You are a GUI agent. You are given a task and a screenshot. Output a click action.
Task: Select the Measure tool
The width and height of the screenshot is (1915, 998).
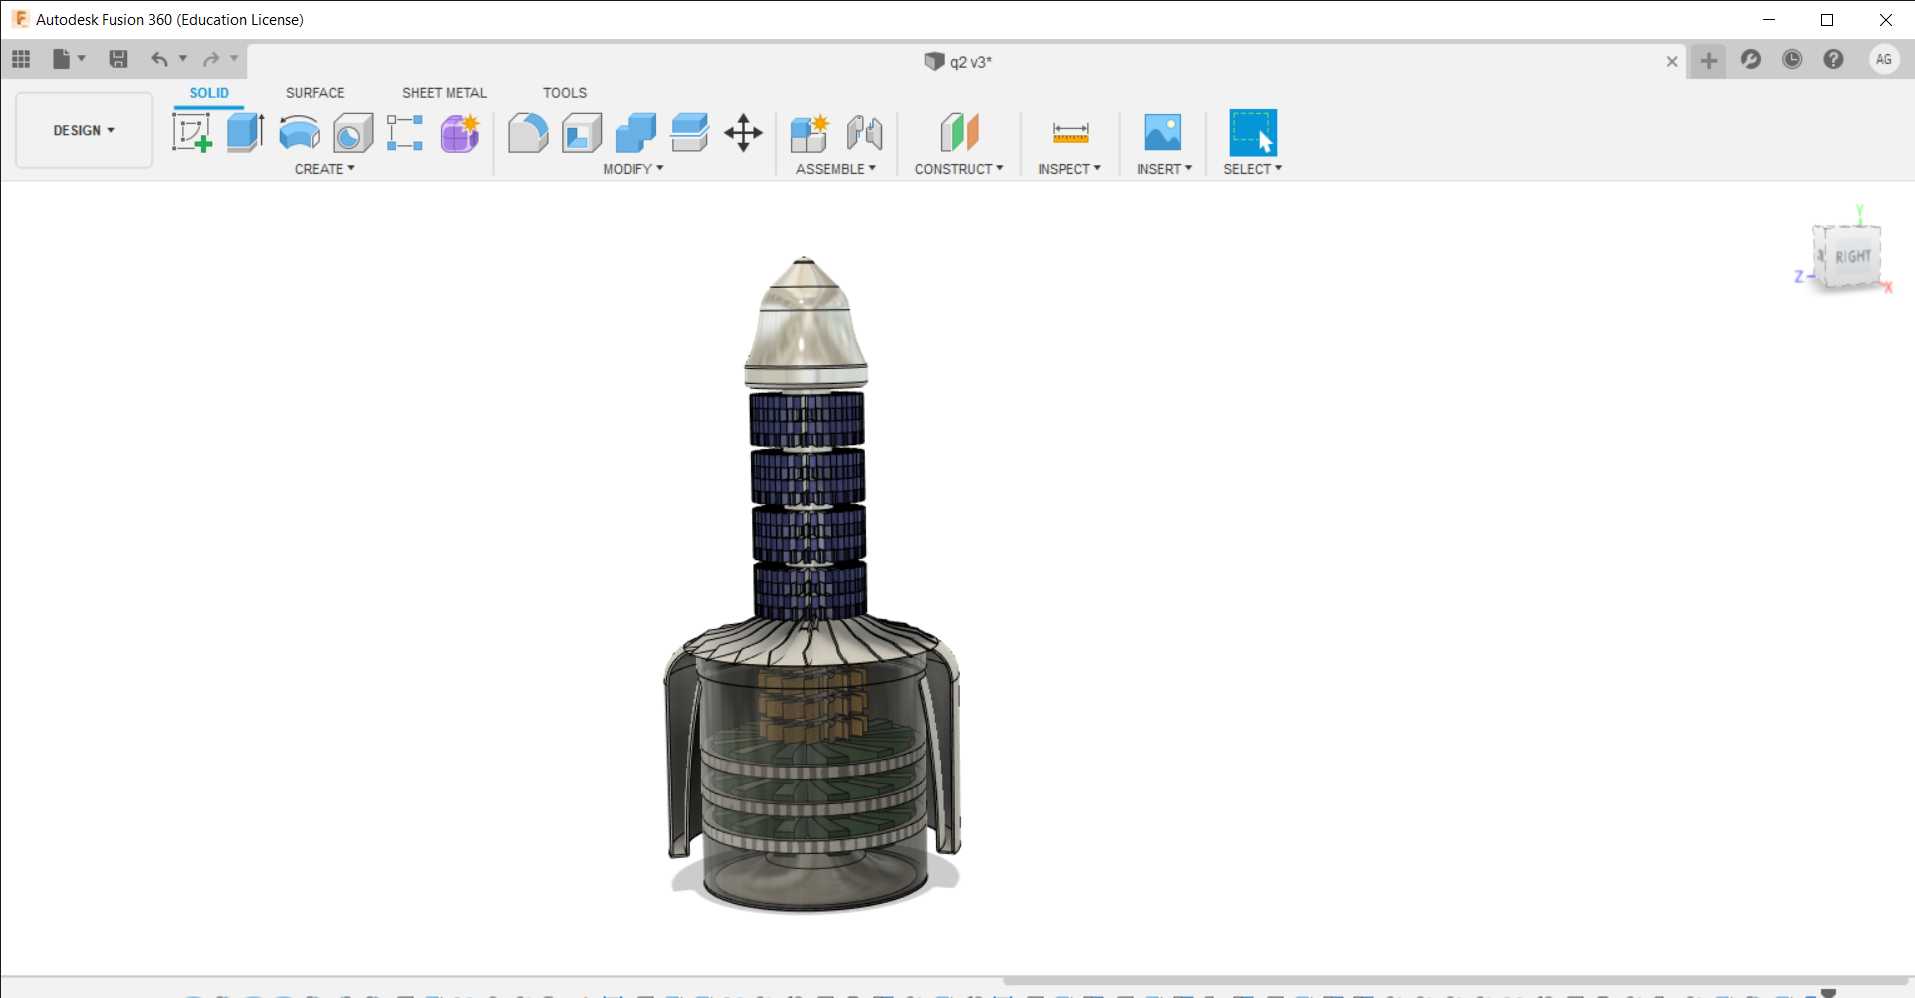[x=1070, y=132]
